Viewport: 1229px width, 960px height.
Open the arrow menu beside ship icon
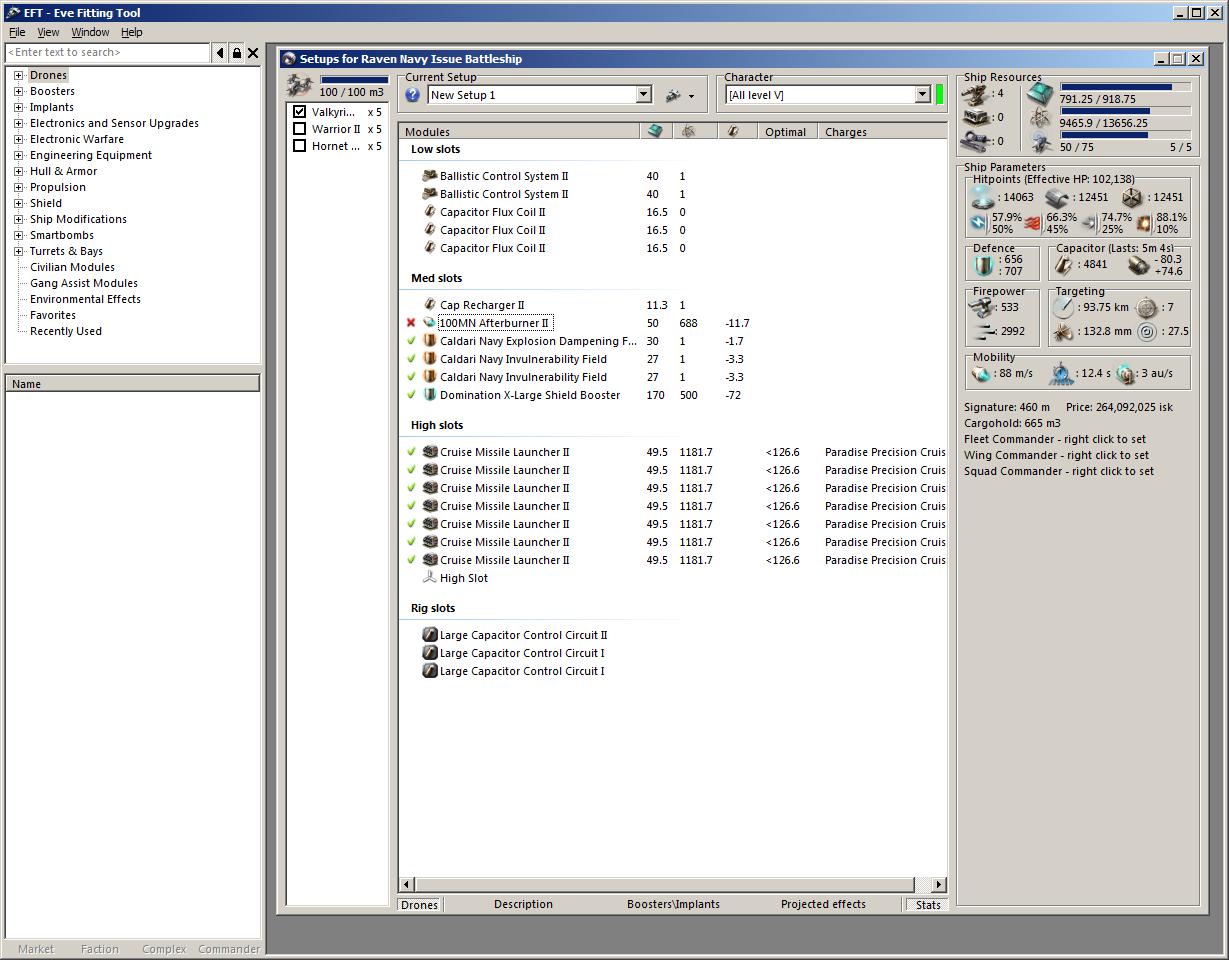691,96
